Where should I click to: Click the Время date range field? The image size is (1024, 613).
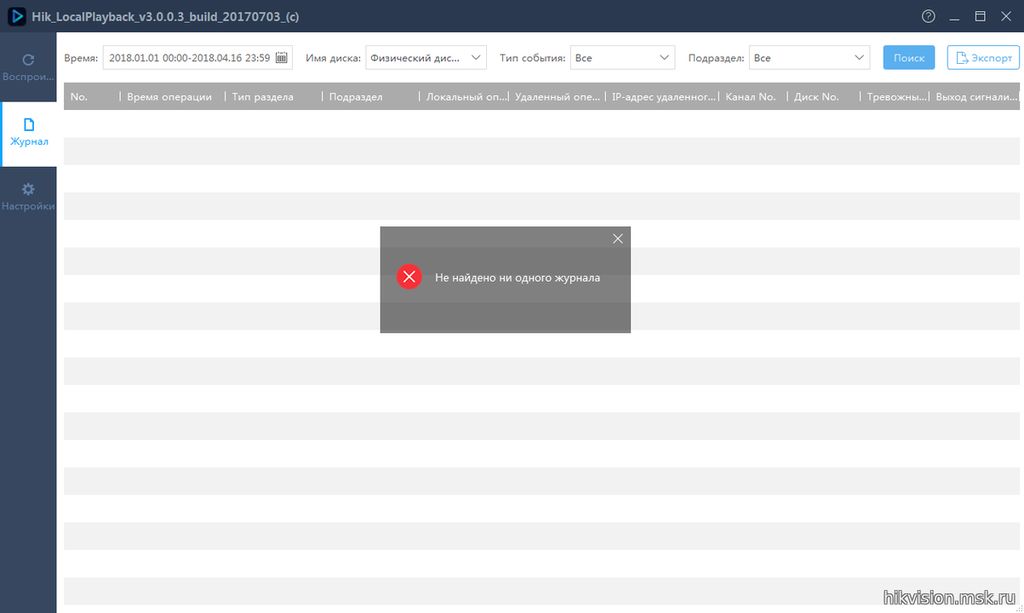click(x=197, y=57)
